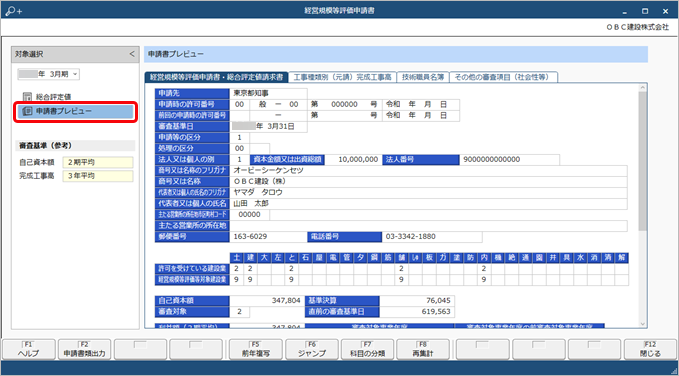Click the 基準決算 76,045 value
The width and height of the screenshot is (679, 376).
(417, 300)
